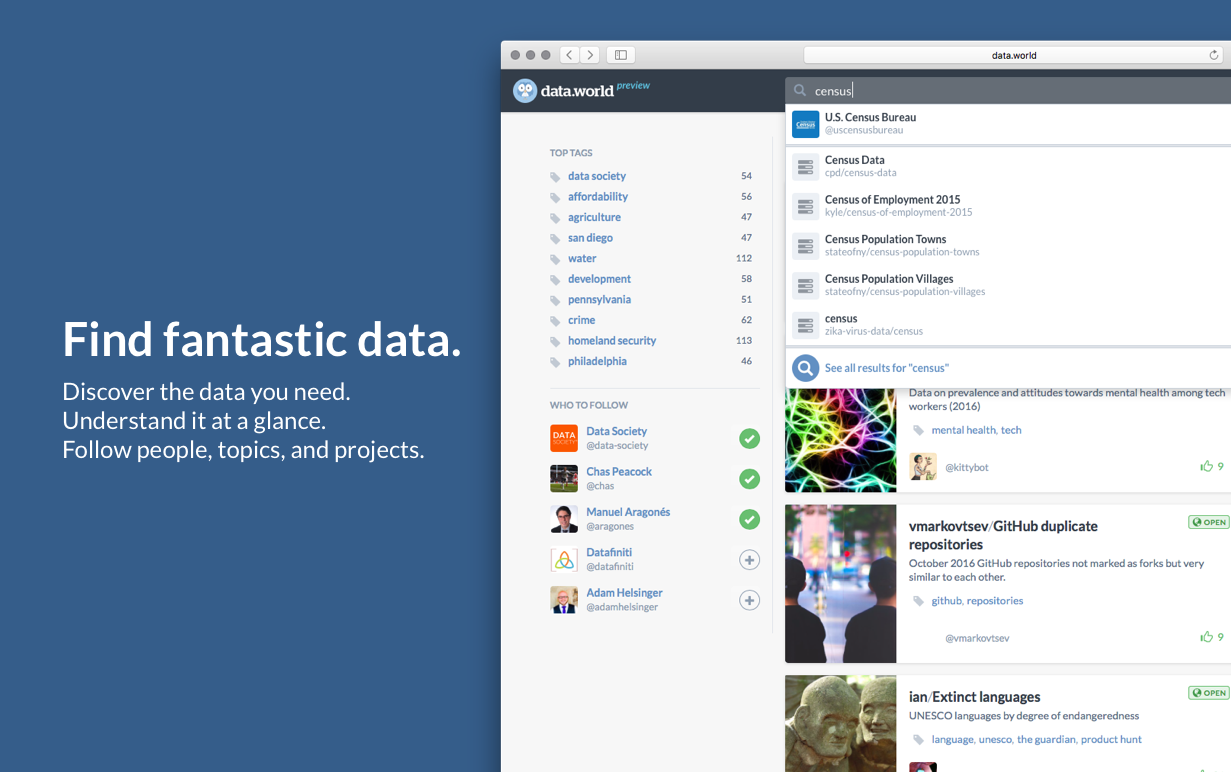Click the browser address bar showing data.world
This screenshot has width=1231, height=772.
point(1014,55)
